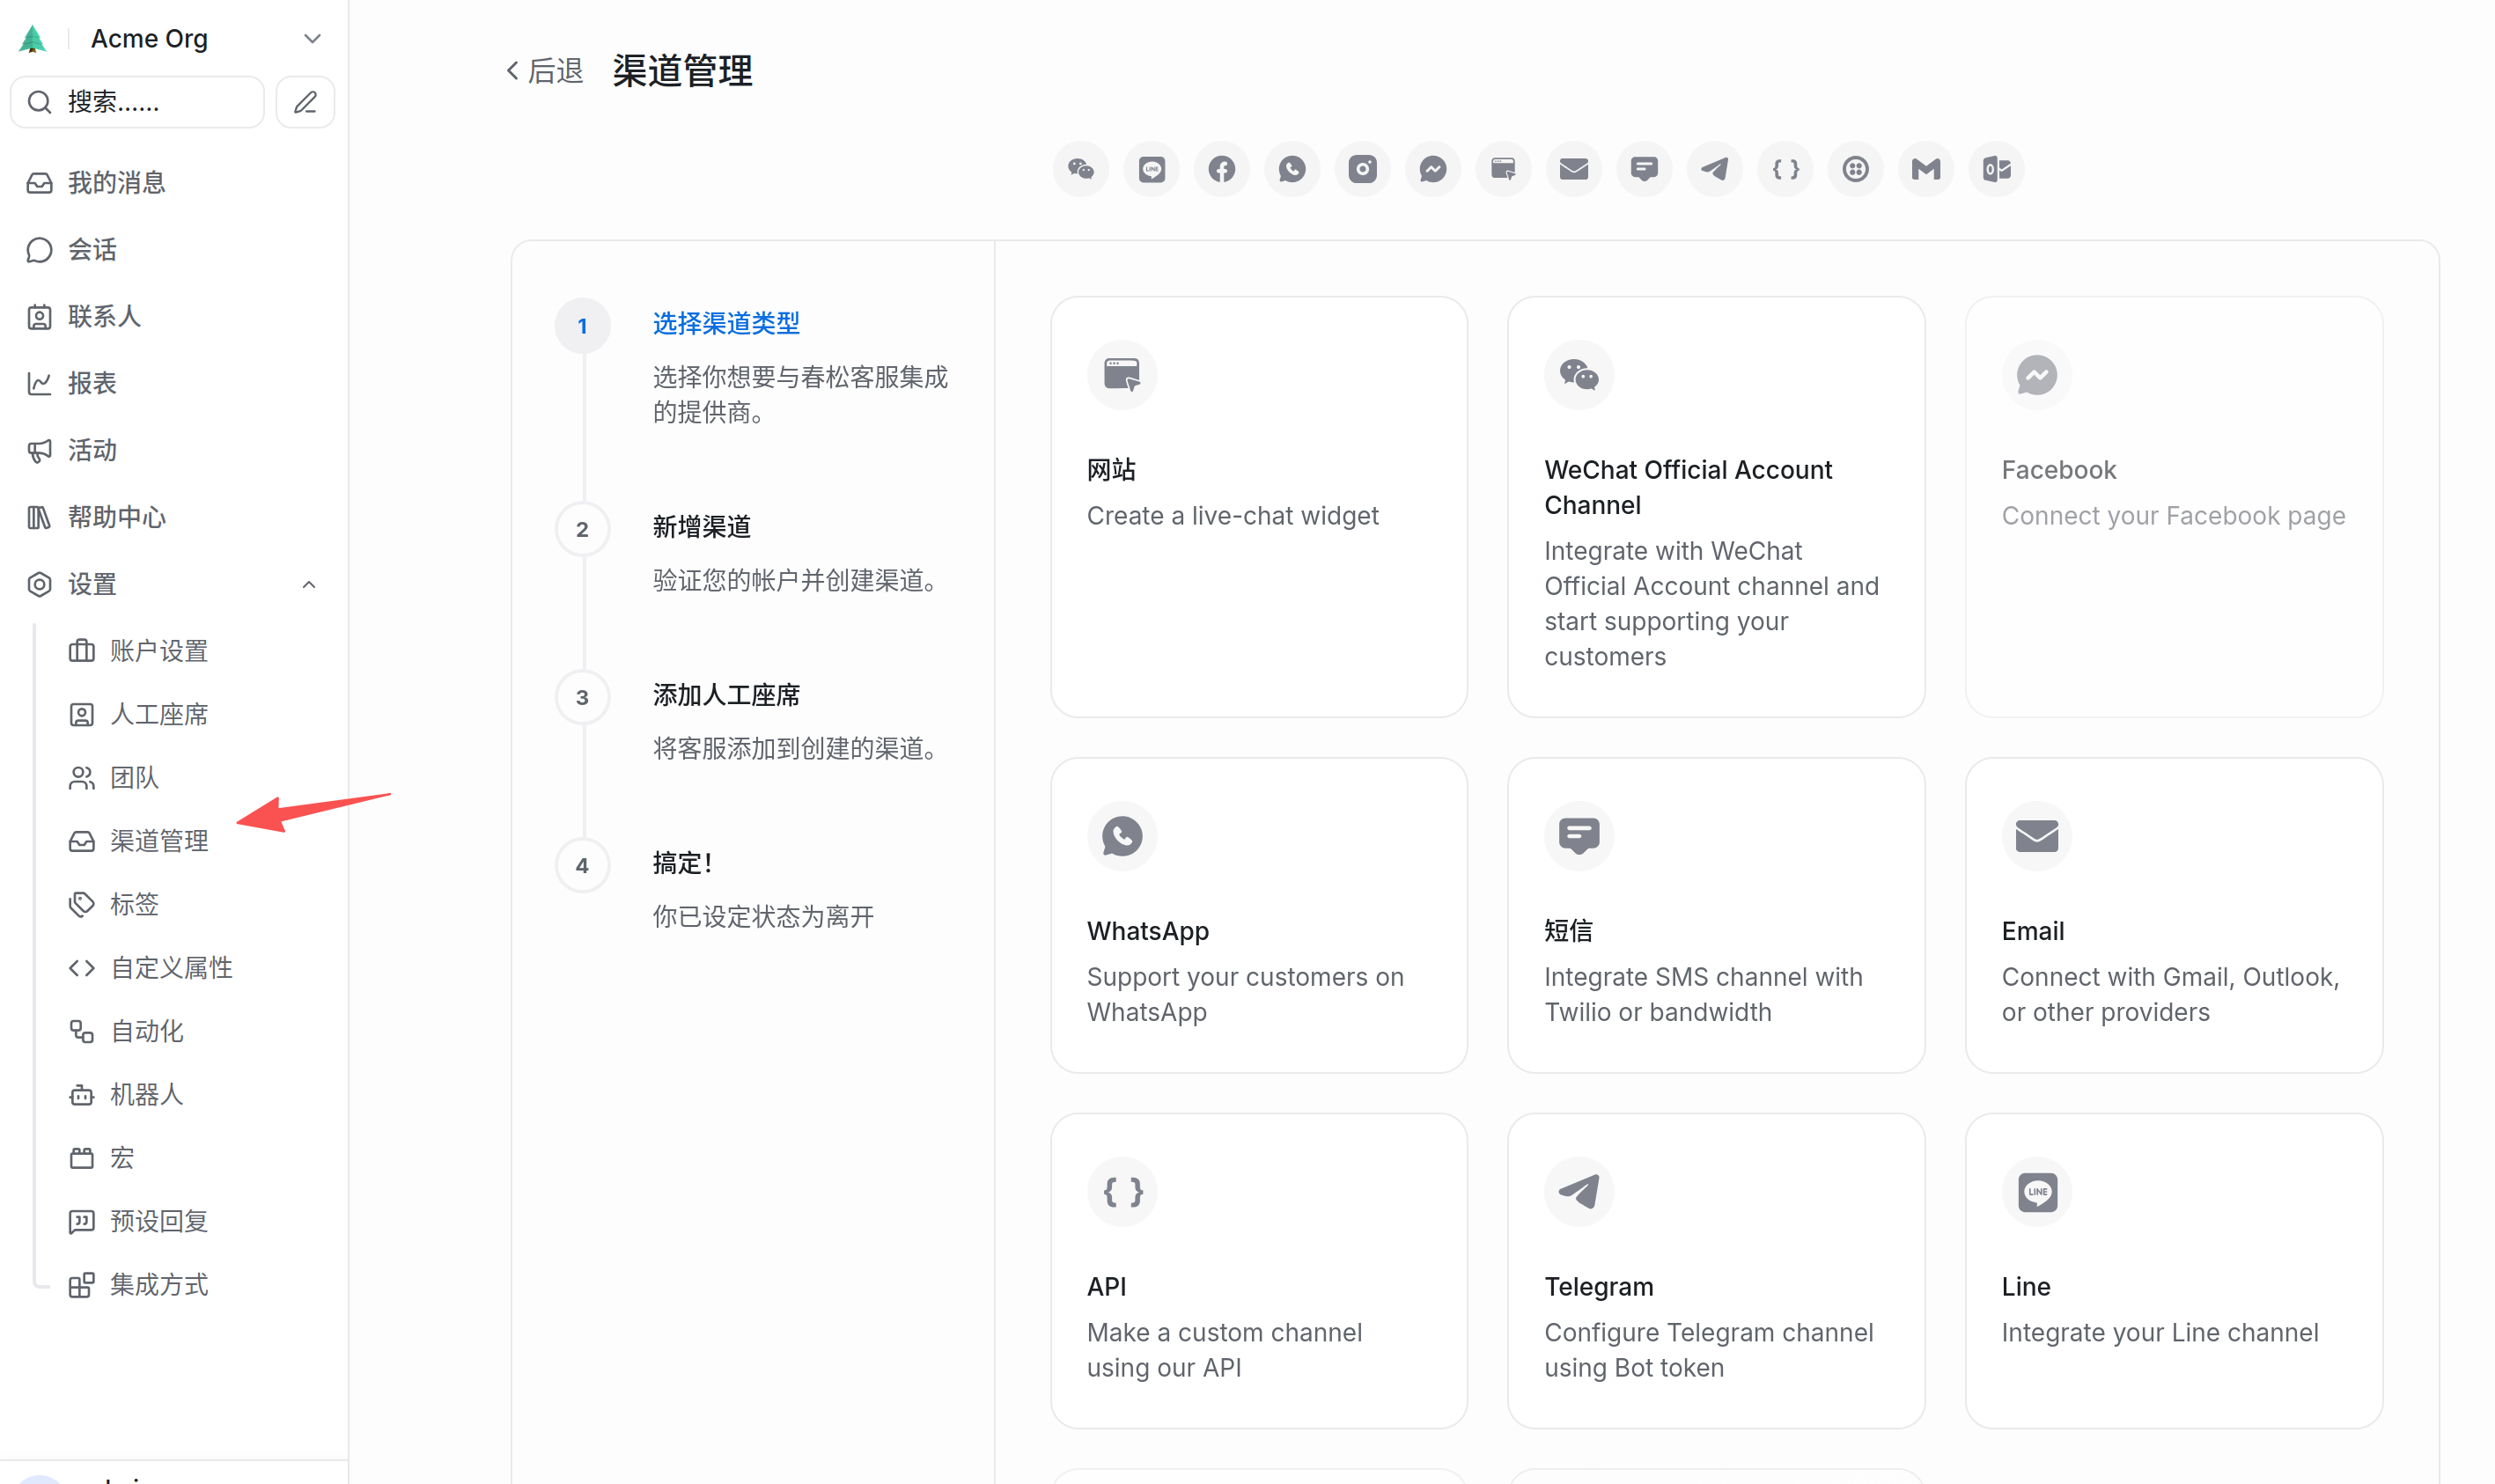The width and height of the screenshot is (2495, 1484).
Task: Select the 网站 live-chat widget card
Action: 1258,506
